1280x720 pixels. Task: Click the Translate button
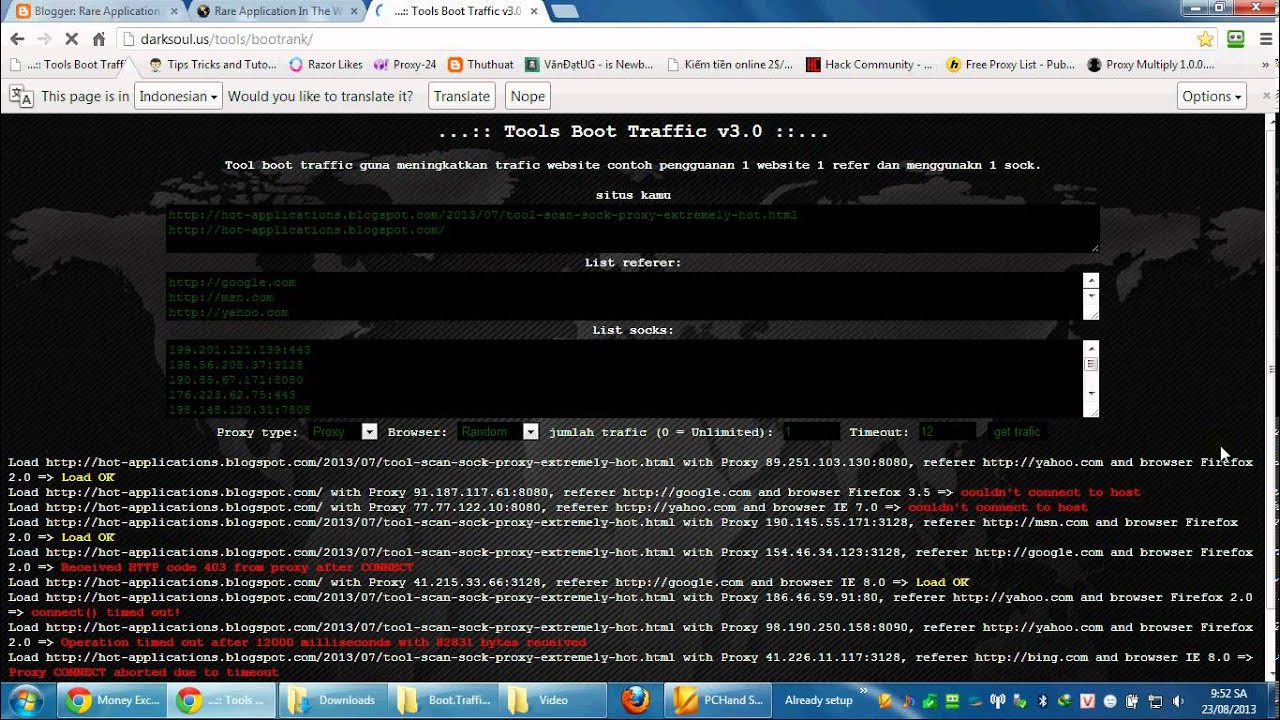pos(462,96)
